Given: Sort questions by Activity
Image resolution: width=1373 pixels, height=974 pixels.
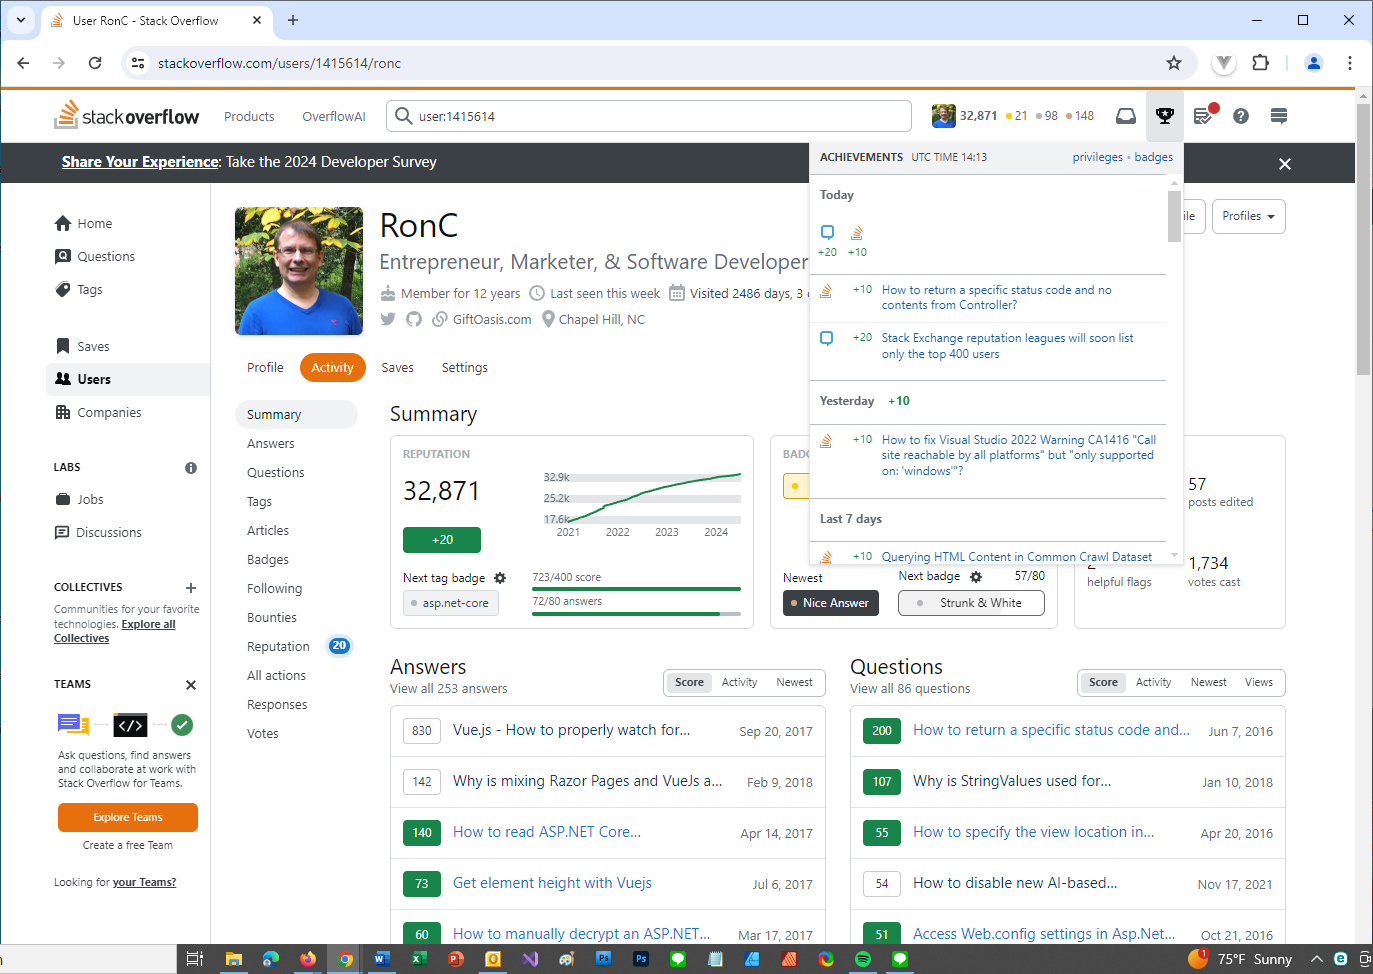Looking at the screenshot, I should point(1154,683).
